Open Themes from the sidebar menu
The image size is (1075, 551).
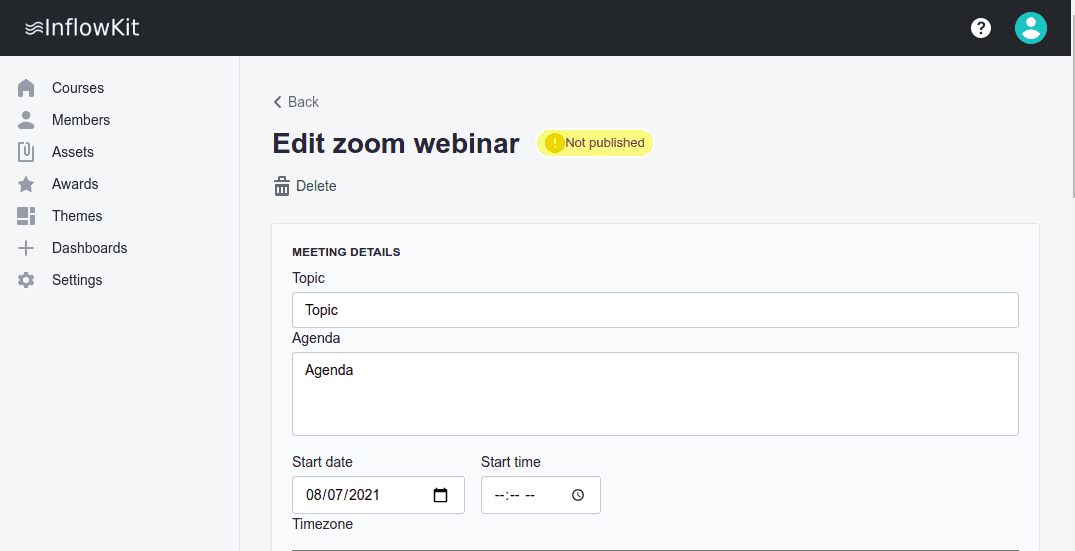tap(77, 216)
